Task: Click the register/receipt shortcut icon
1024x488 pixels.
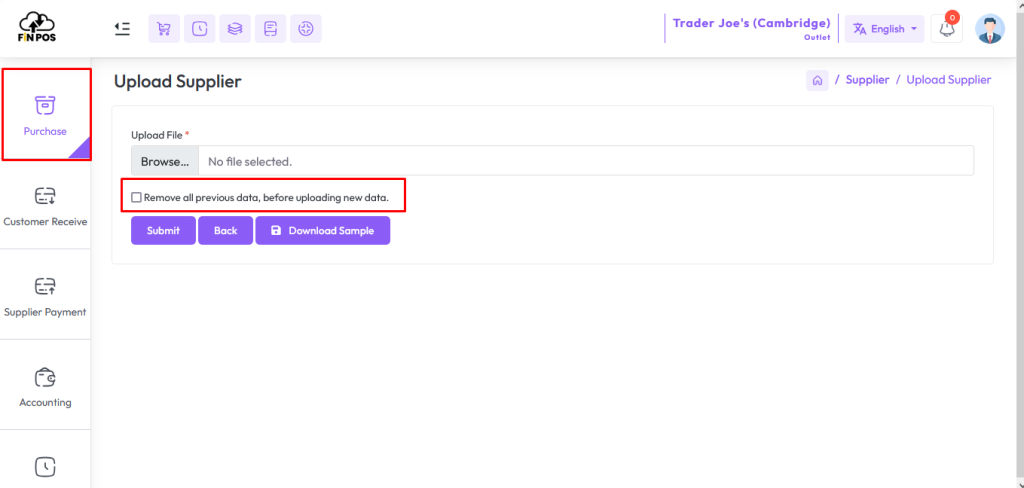Action: click(270, 29)
